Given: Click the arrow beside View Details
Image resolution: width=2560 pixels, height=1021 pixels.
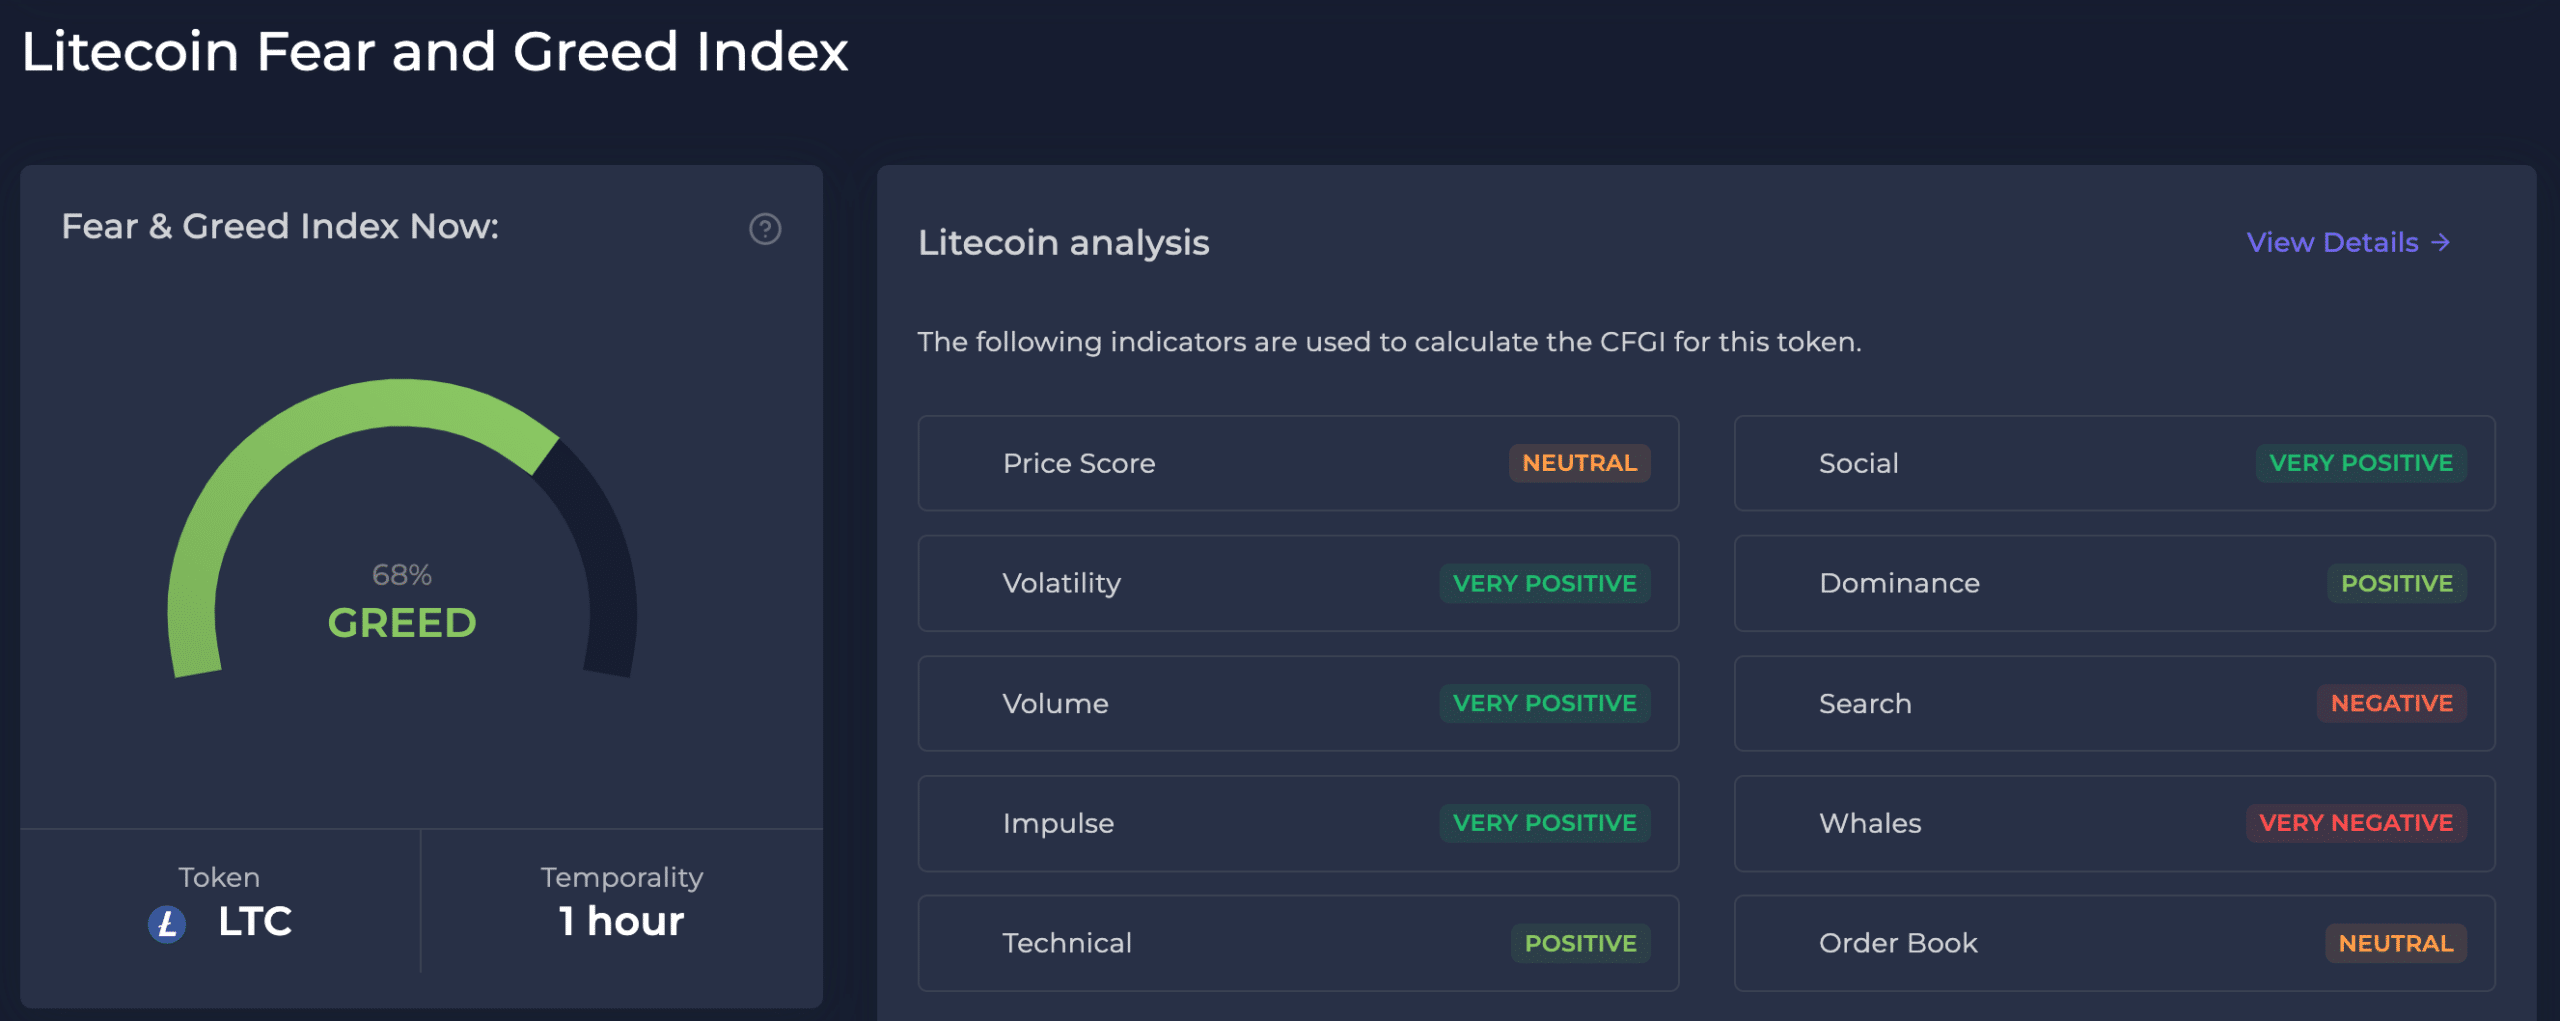Looking at the screenshot, I should click(x=2441, y=243).
